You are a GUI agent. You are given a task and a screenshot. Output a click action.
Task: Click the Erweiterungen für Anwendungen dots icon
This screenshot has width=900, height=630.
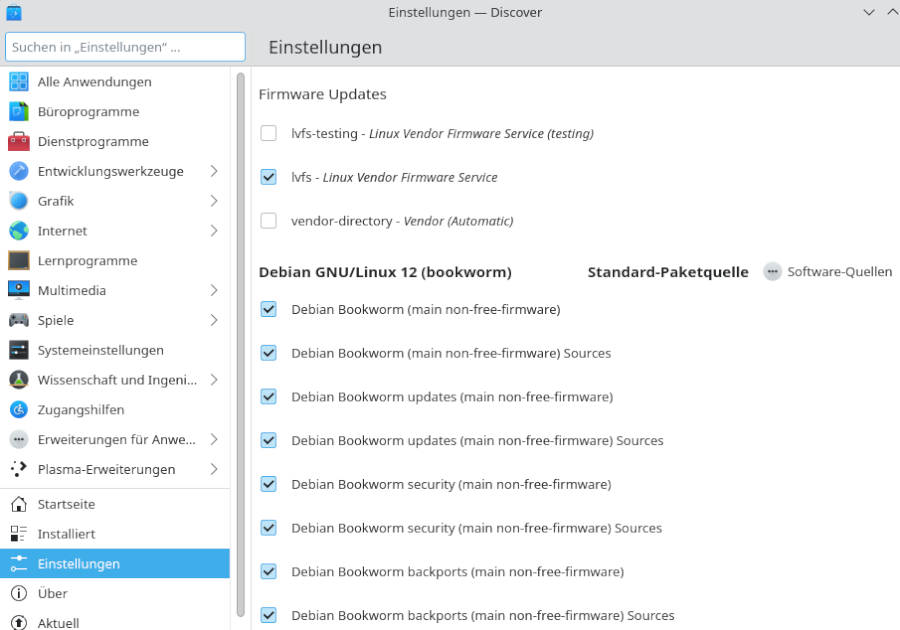click(19, 440)
